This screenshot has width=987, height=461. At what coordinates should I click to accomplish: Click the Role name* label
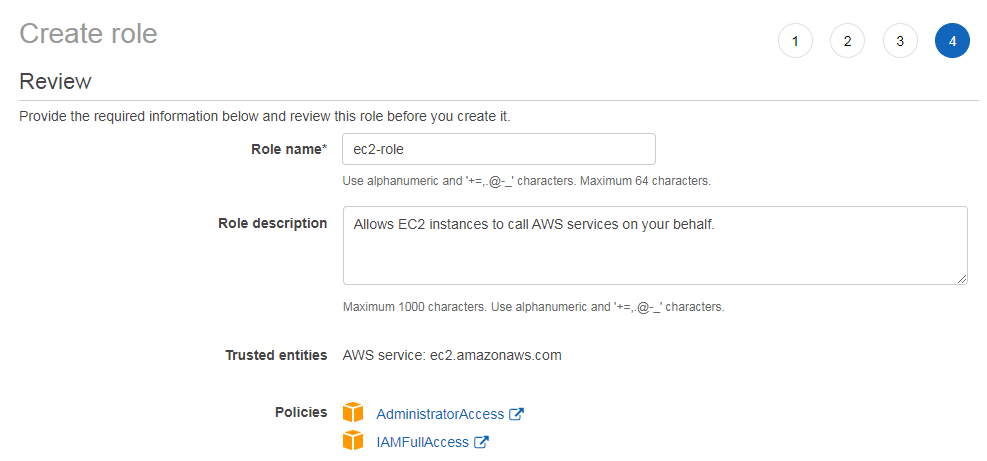(289, 149)
